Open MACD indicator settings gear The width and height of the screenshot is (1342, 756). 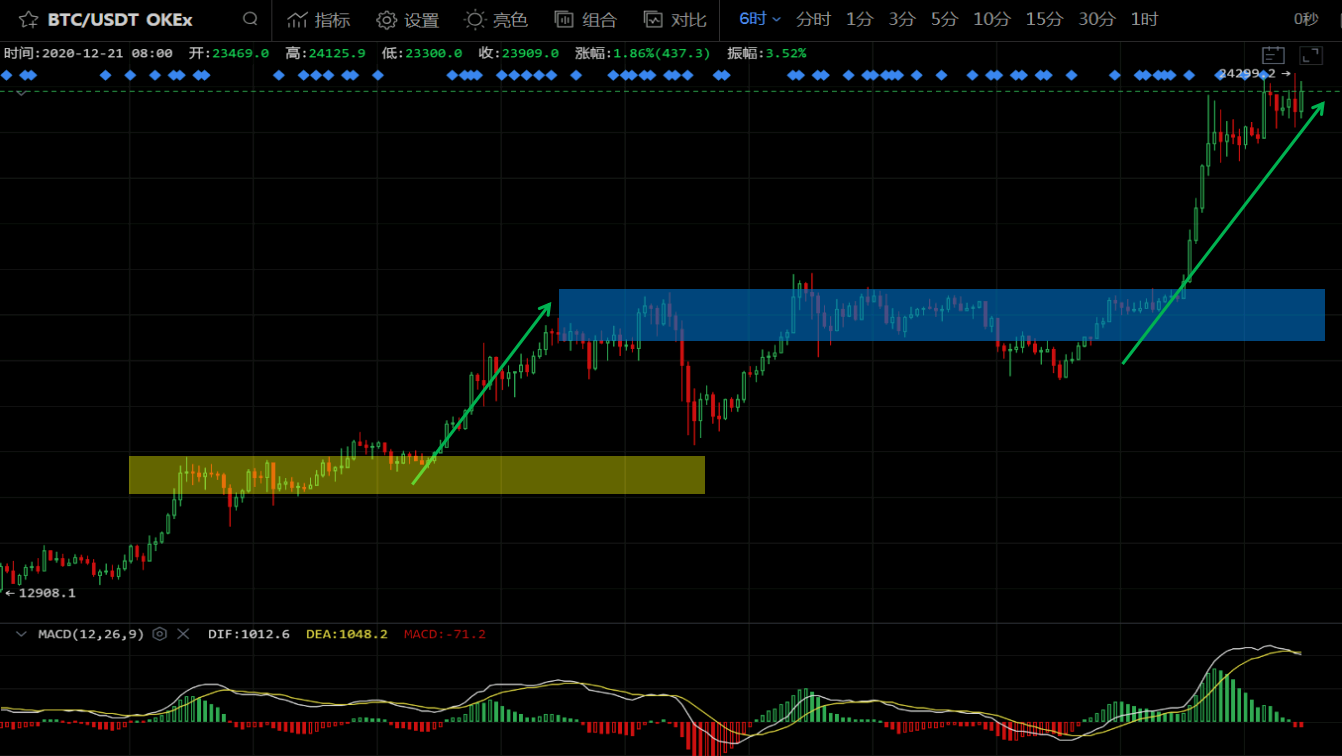pos(159,634)
